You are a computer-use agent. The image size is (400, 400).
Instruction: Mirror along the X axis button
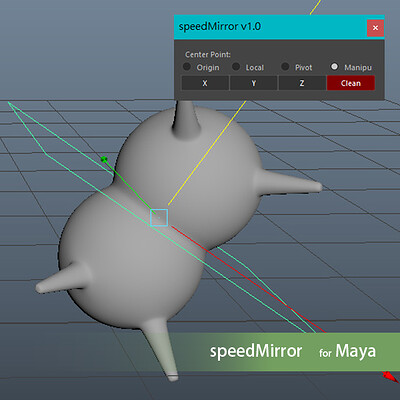tap(205, 83)
